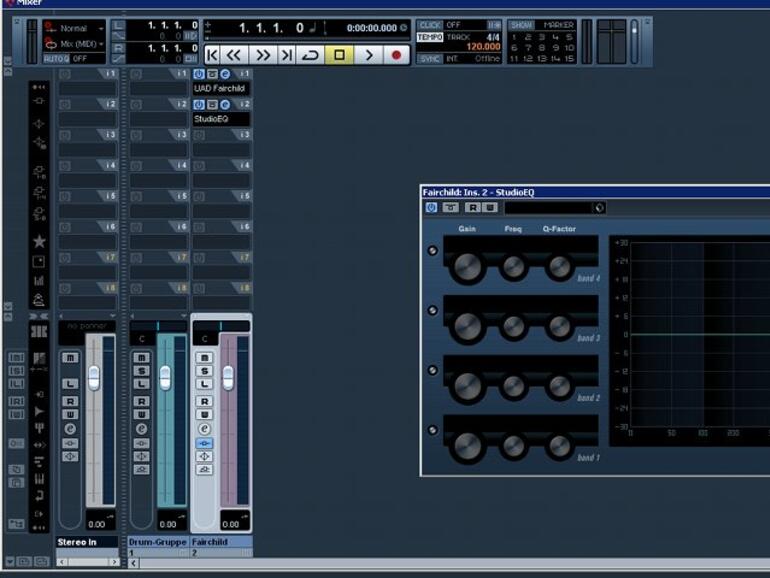This screenshot has height=578, width=770.
Task: Click the Fast Forward transport button
Action: 262,55
